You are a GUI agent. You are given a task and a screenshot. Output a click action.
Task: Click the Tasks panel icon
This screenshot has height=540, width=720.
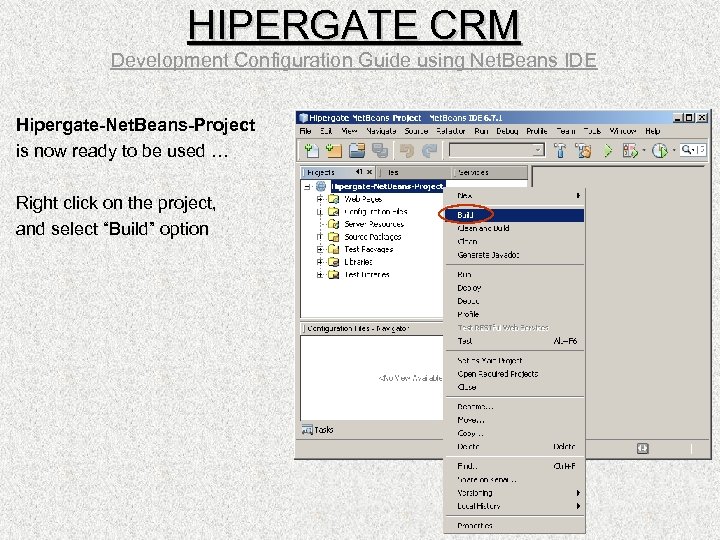(x=307, y=430)
